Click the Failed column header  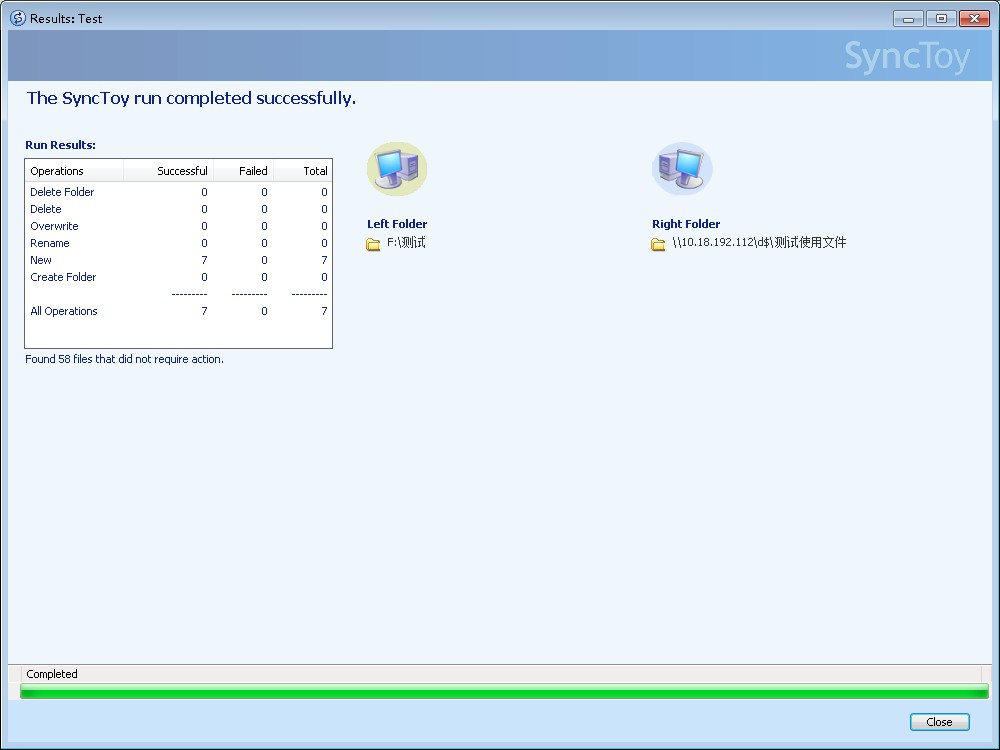pos(244,171)
